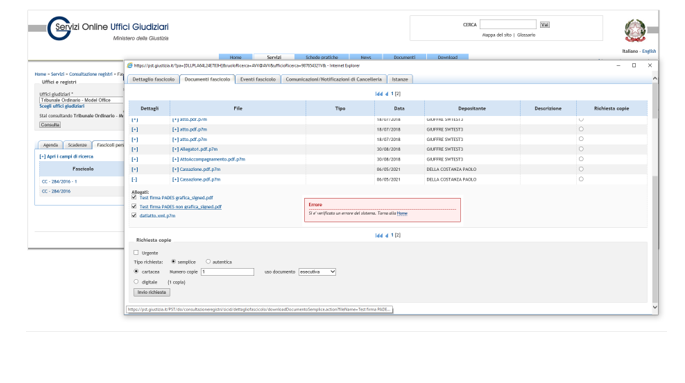The width and height of the screenshot is (685, 383).
Task: Click the Invio richiesta button
Action: [x=152, y=292]
